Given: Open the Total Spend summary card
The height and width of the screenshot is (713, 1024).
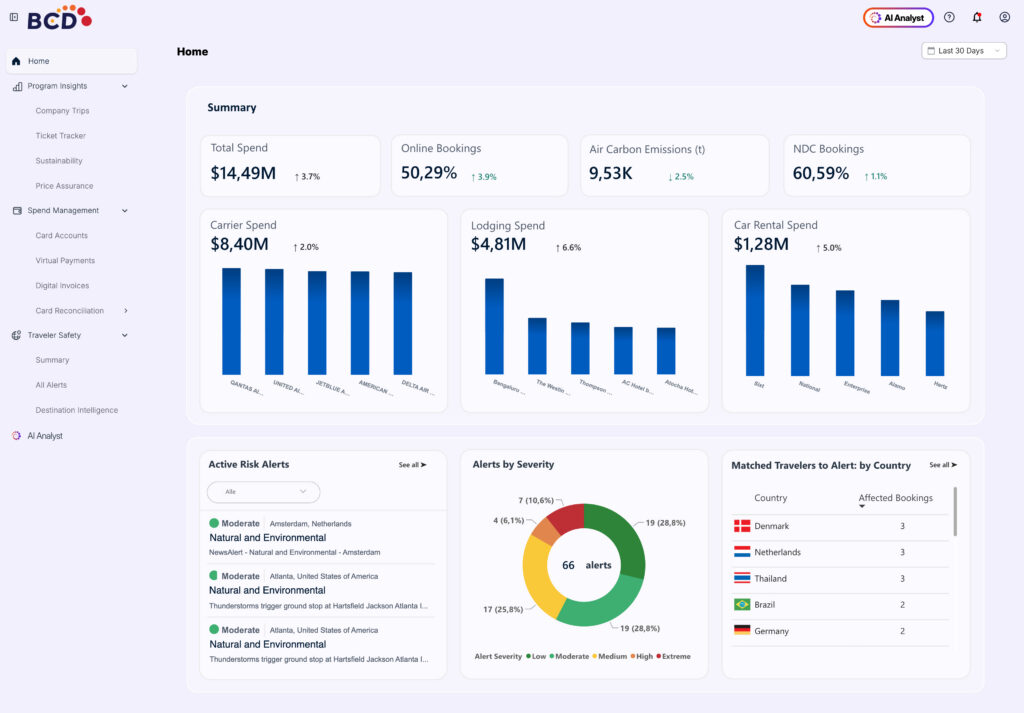Looking at the screenshot, I should point(290,165).
